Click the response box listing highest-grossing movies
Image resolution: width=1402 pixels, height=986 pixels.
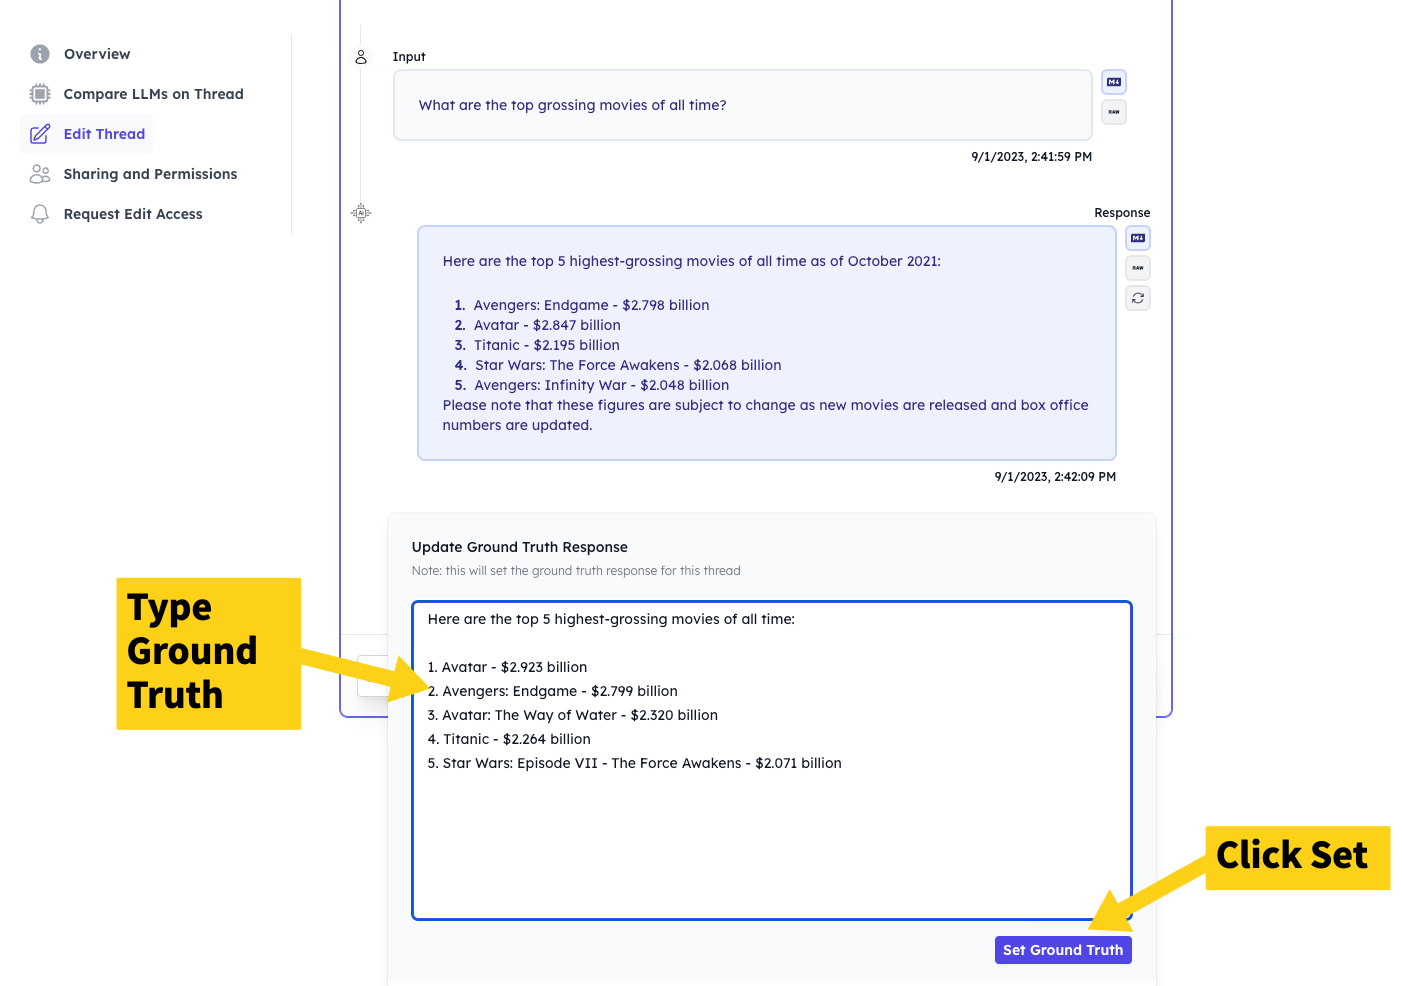pos(766,343)
